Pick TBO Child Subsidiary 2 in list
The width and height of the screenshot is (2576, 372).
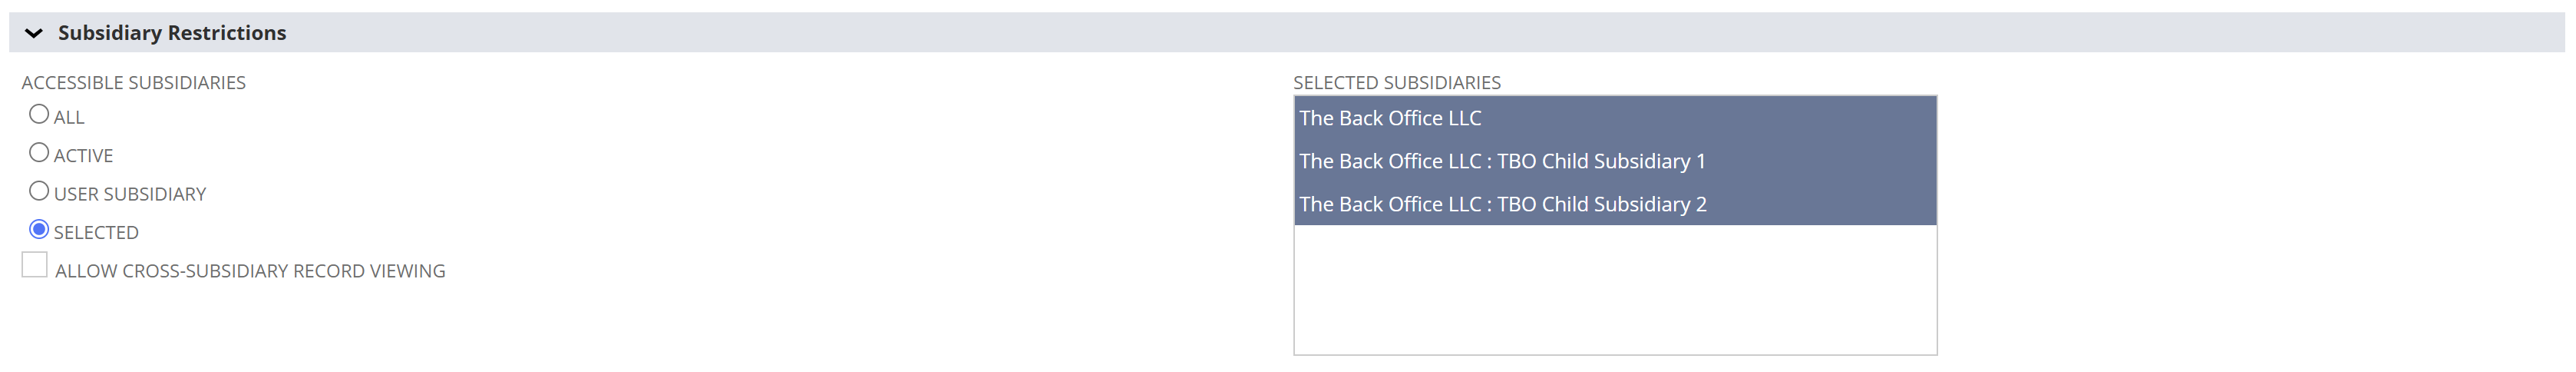click(x=1502, y=204)
